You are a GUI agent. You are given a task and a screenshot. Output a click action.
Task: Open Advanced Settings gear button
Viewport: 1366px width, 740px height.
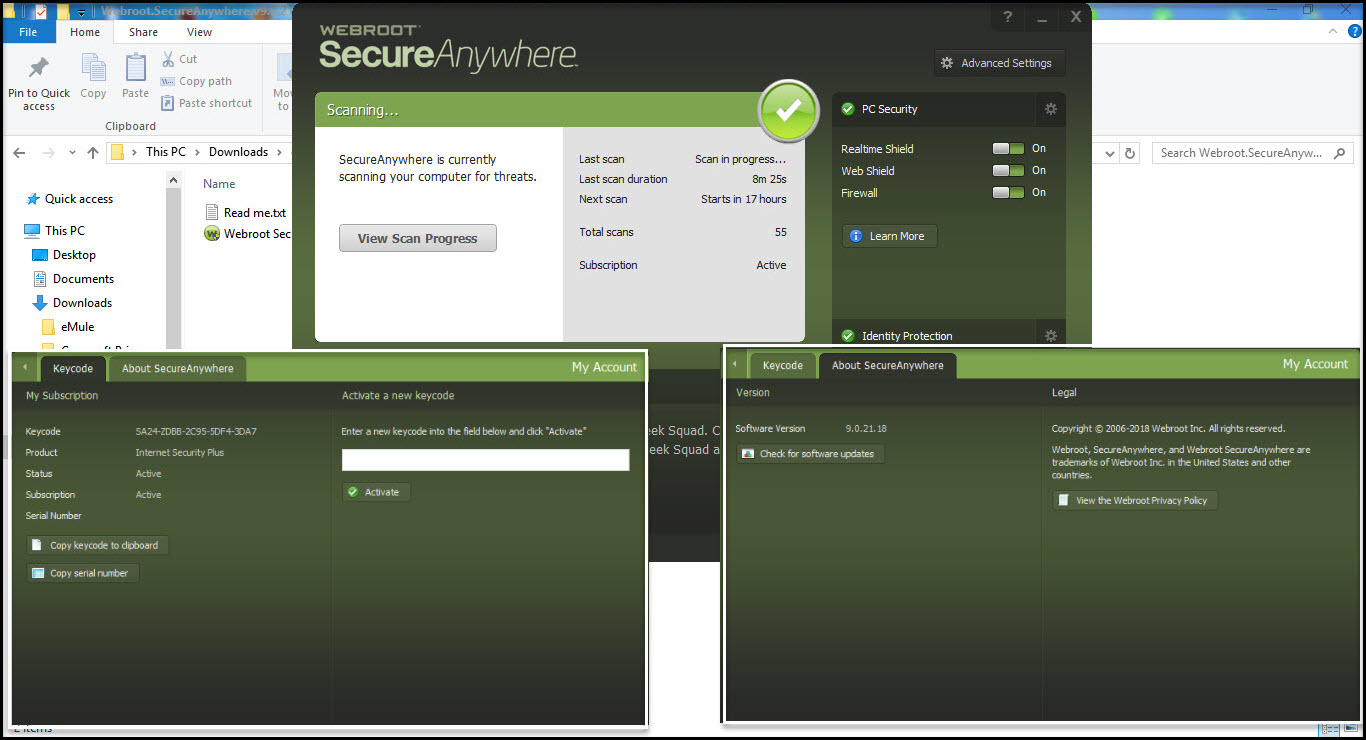[x=999, y=63]
